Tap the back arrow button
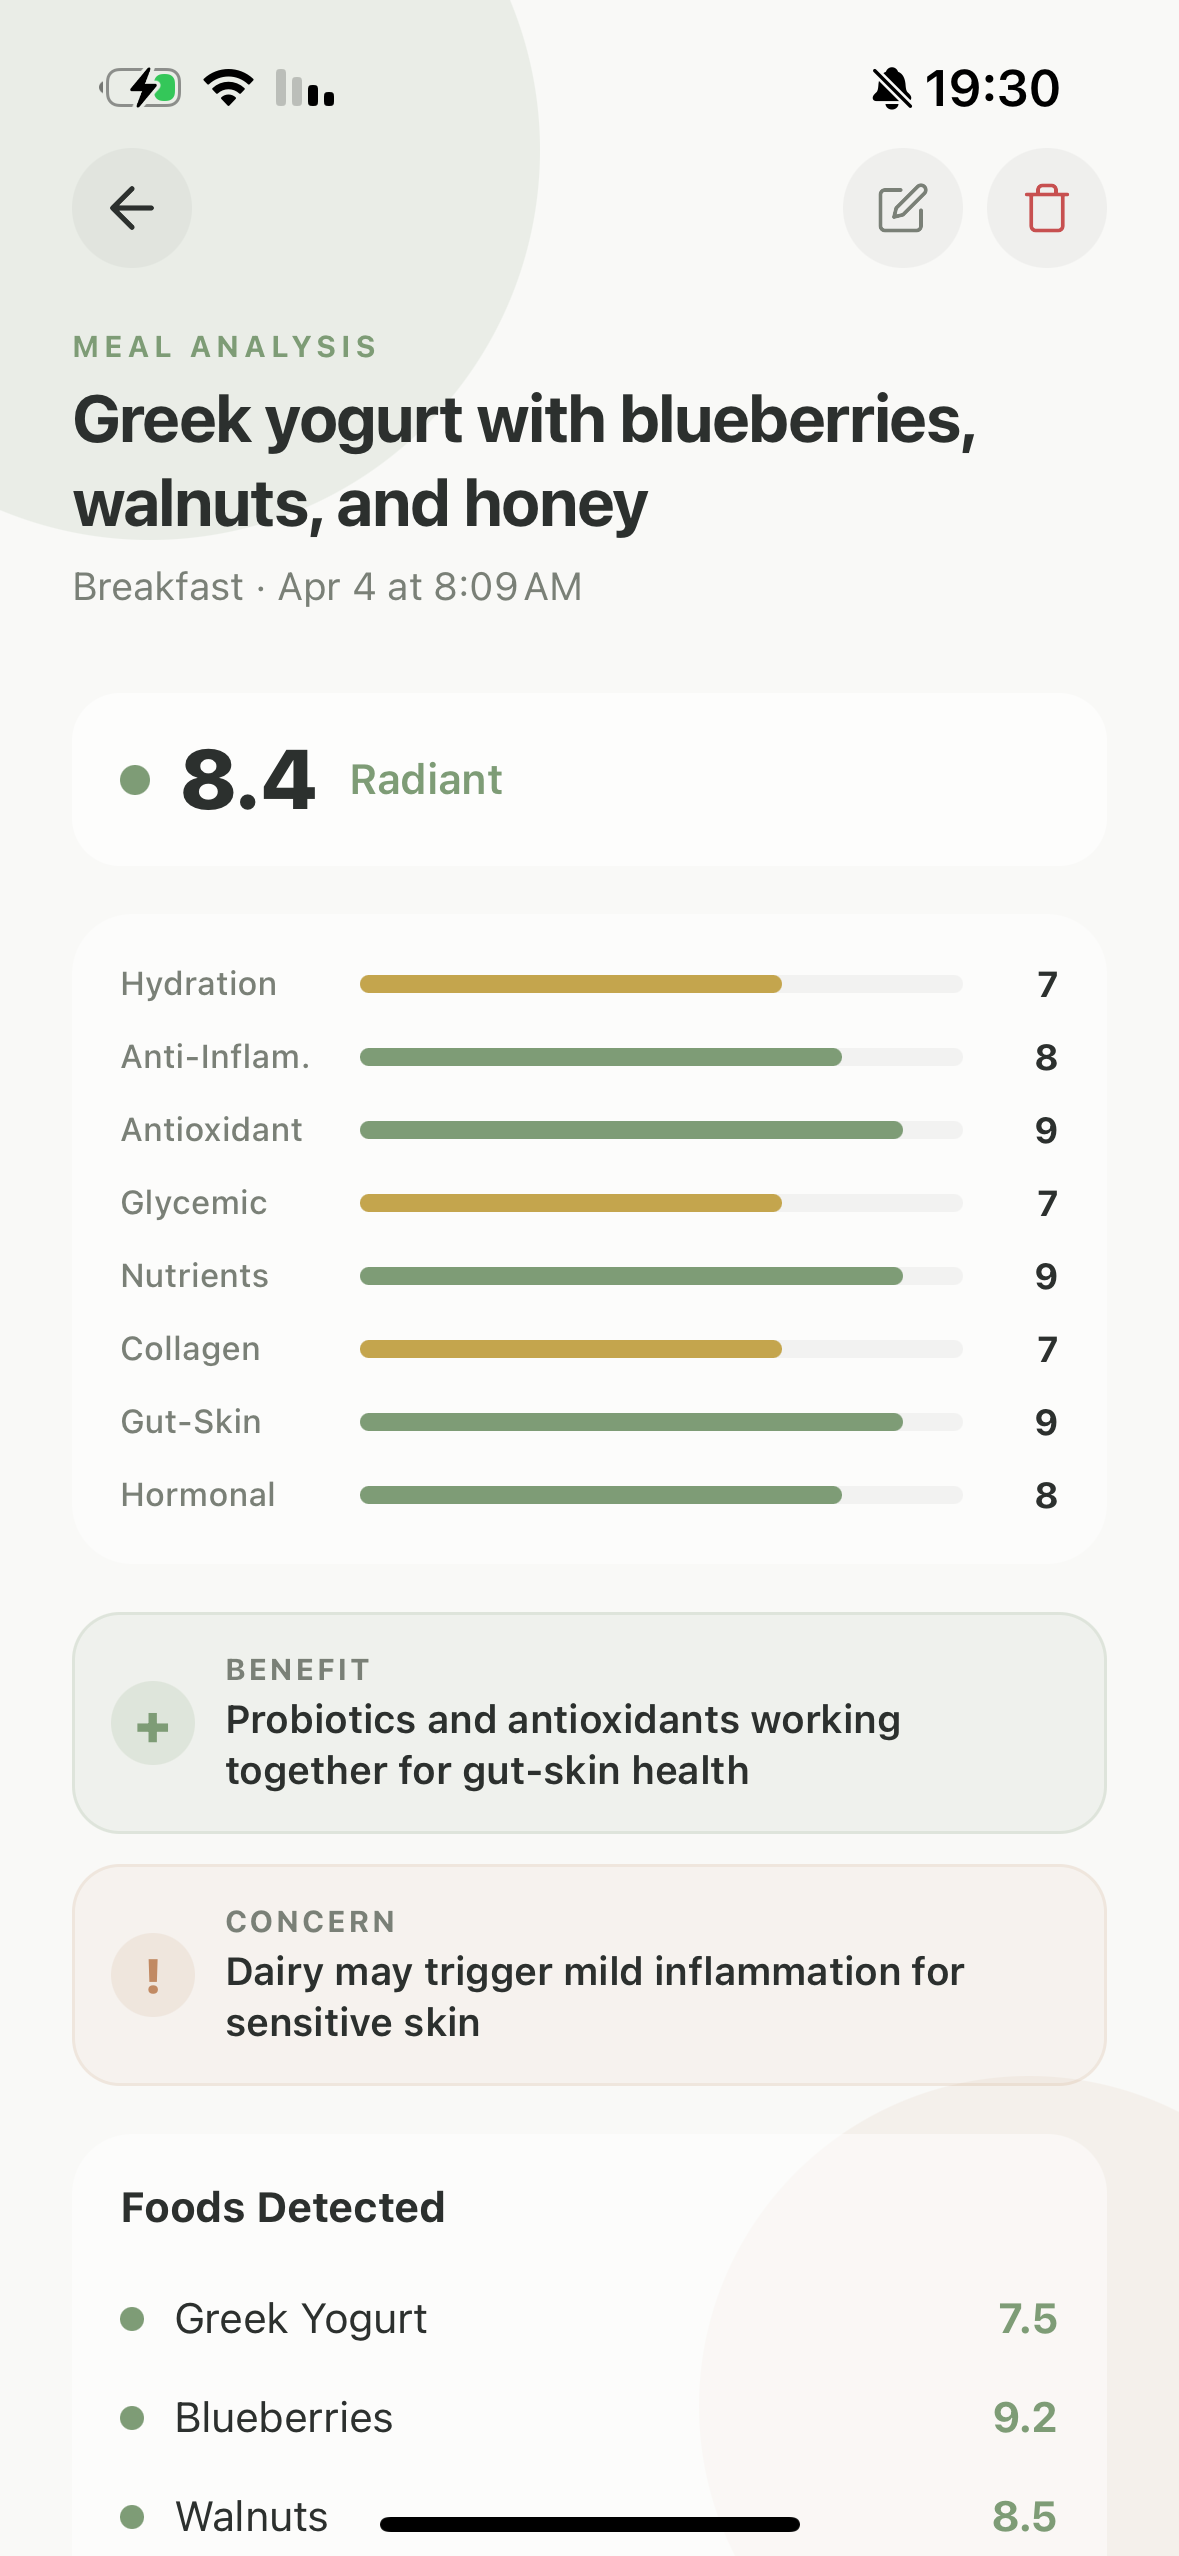 132,208
